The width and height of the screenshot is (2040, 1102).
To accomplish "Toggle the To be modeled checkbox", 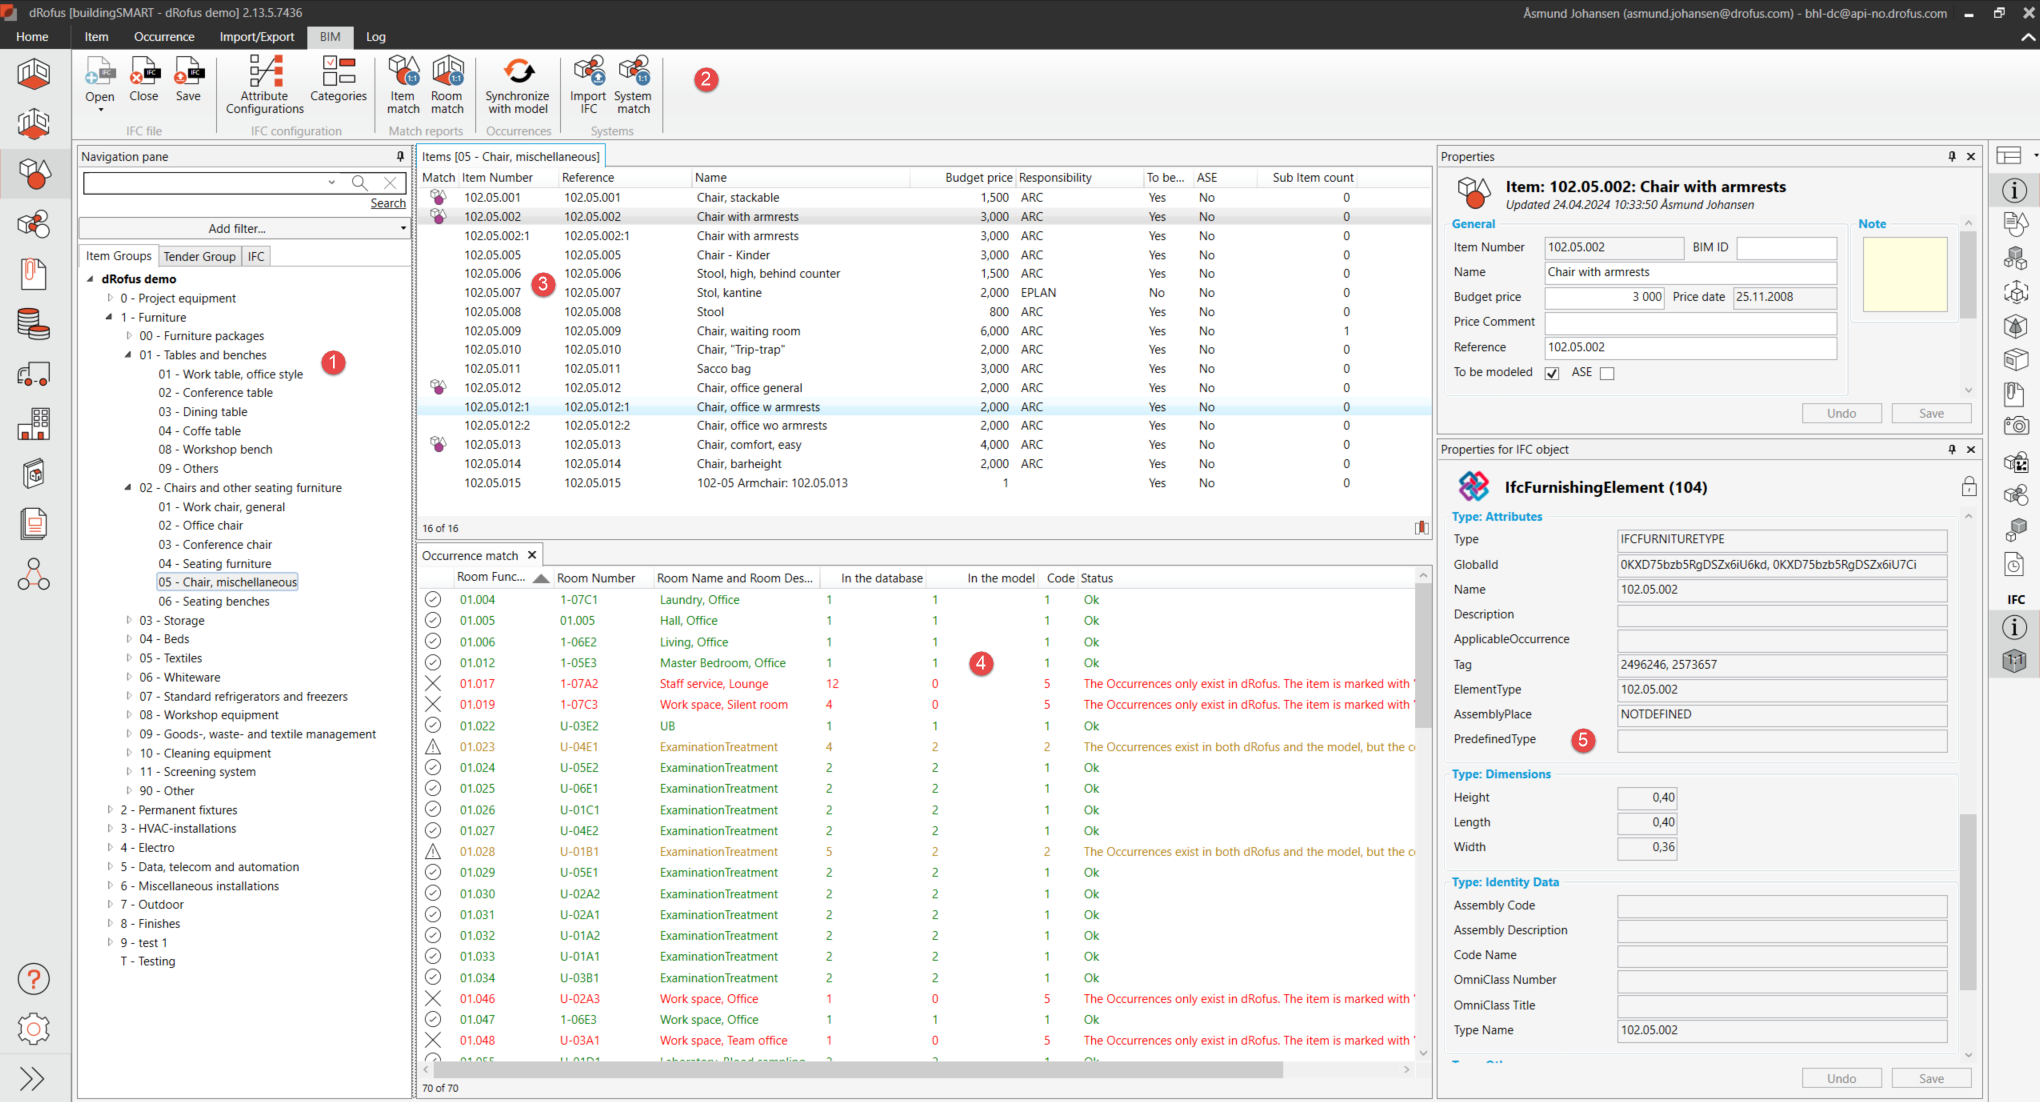I will [x=1552, y=373].
